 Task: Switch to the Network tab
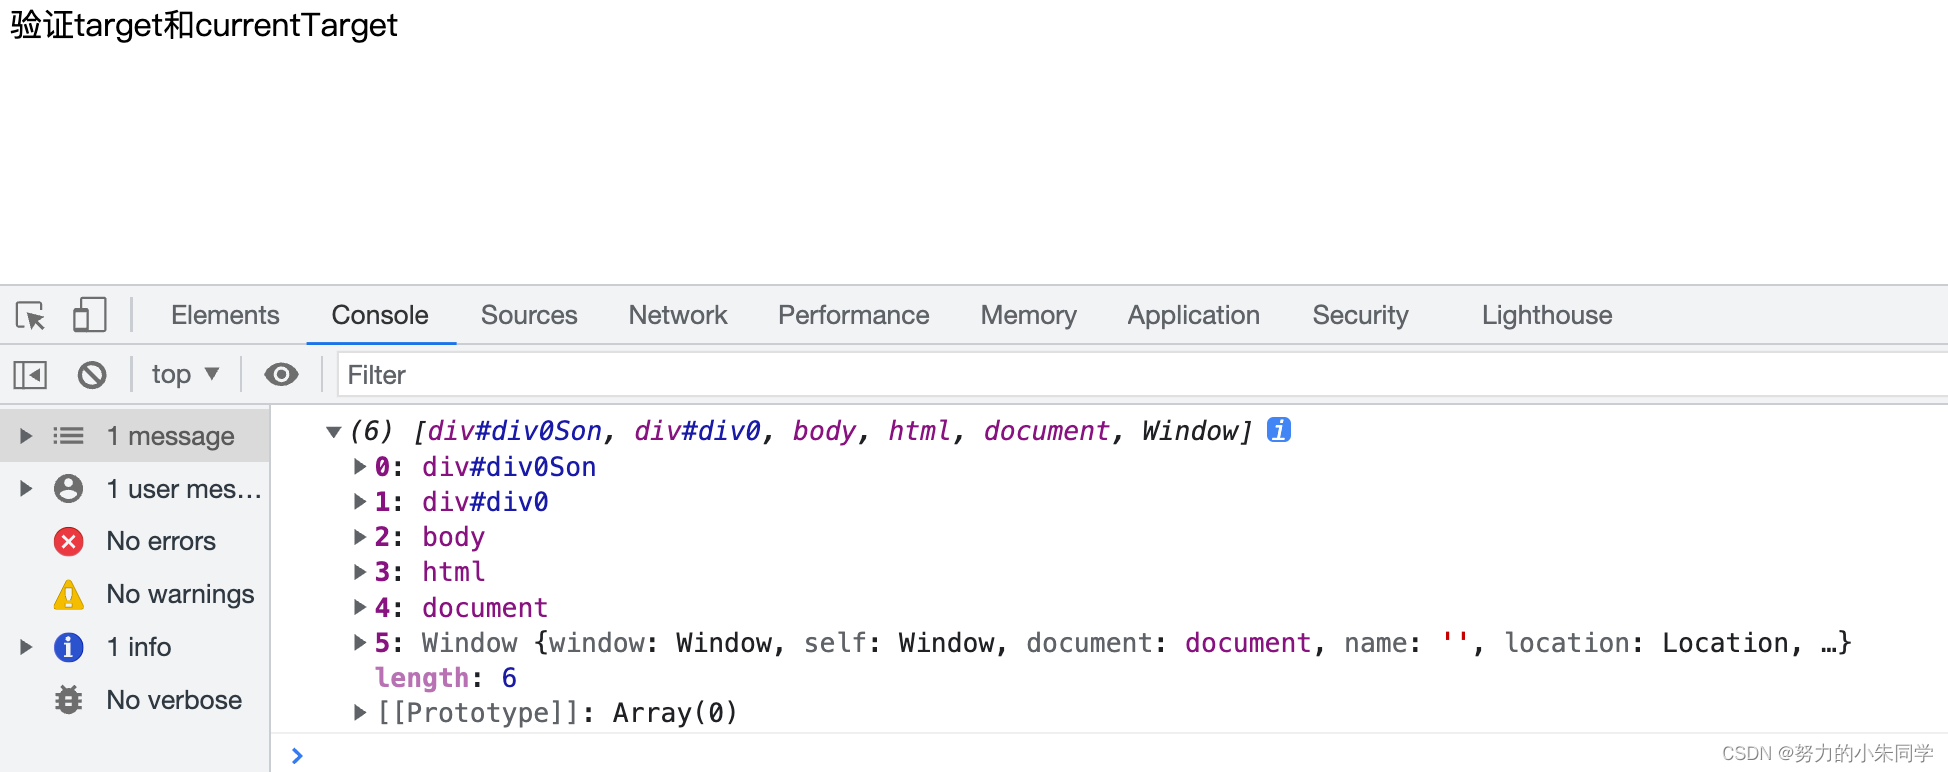(x=677, y=316)
